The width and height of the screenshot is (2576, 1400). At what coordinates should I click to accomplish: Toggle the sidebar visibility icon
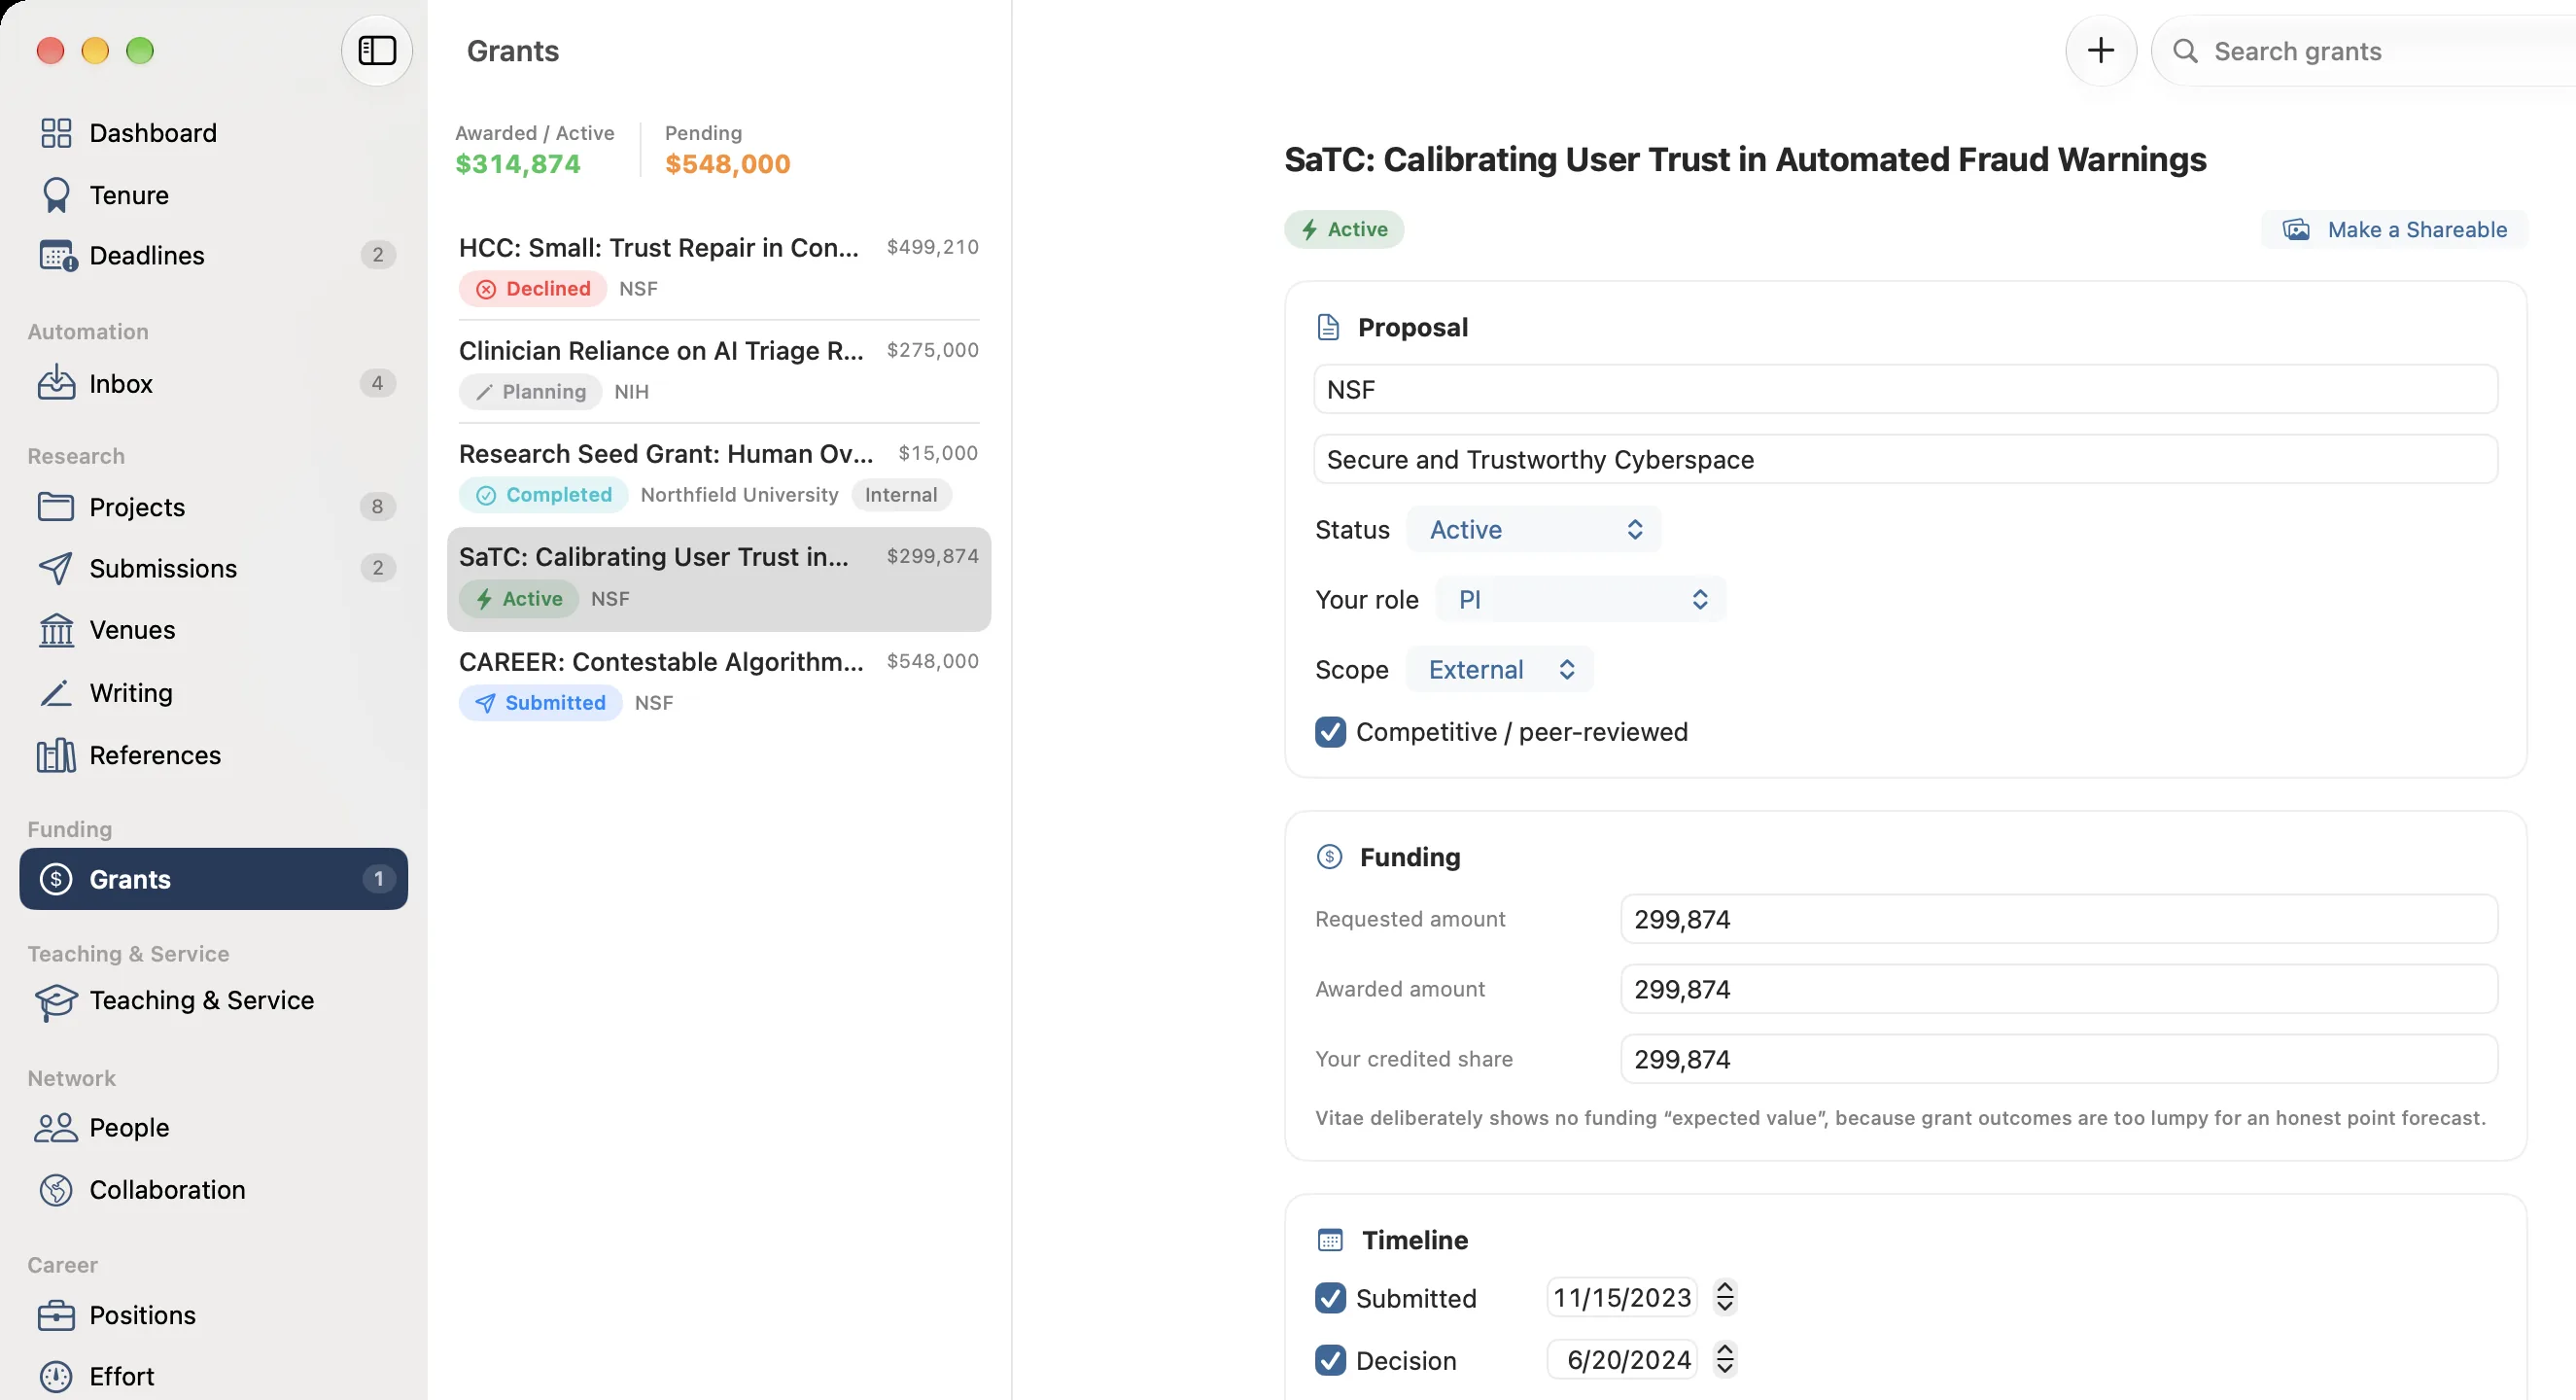click(377, 50)
